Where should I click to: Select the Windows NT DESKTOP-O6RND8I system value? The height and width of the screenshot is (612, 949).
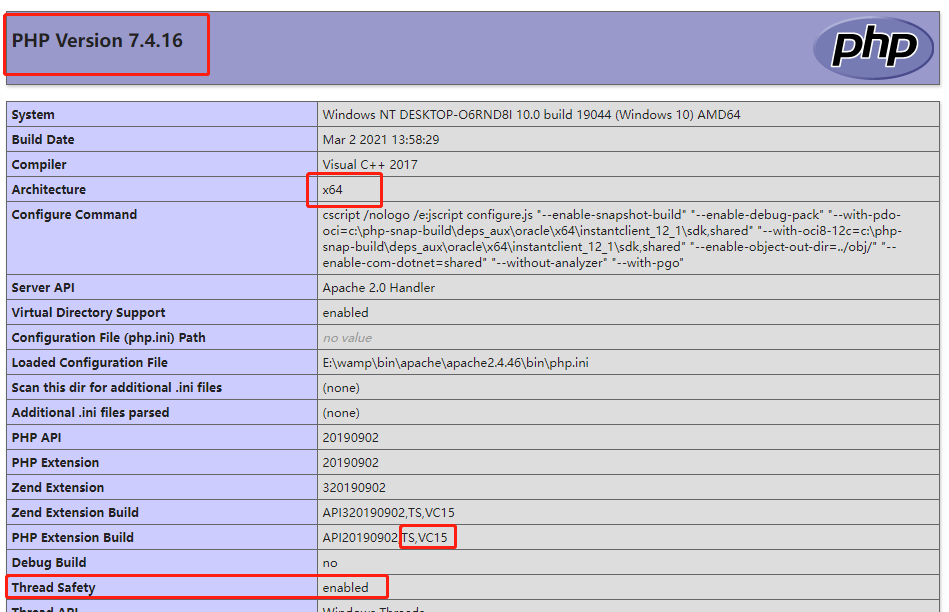531,114
